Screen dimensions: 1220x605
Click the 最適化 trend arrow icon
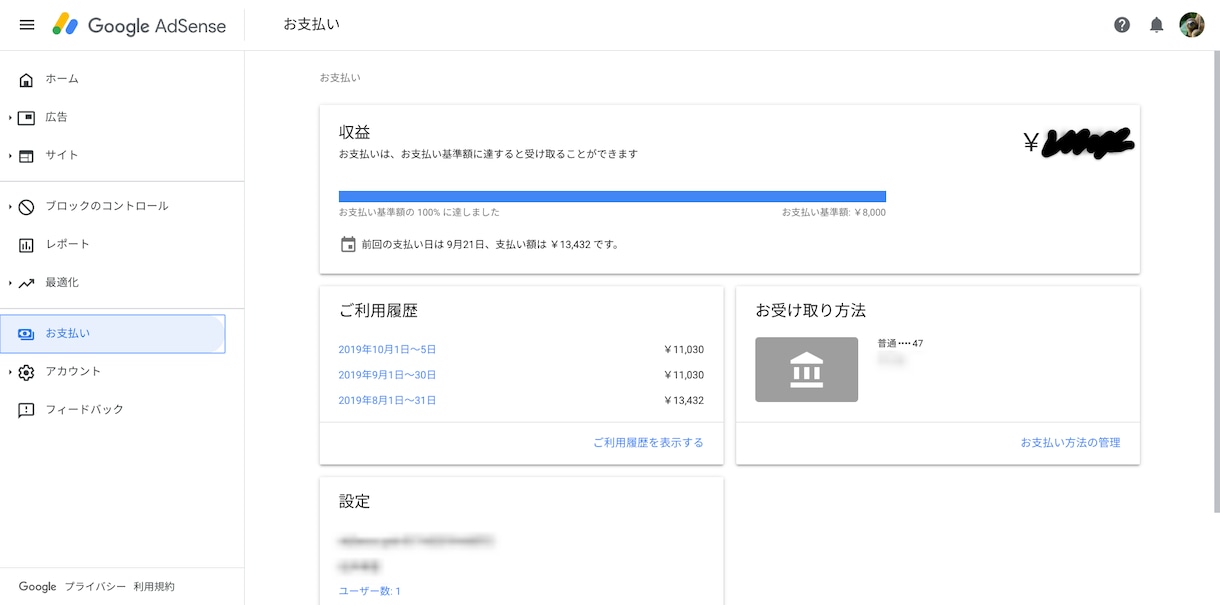point(27,283)
